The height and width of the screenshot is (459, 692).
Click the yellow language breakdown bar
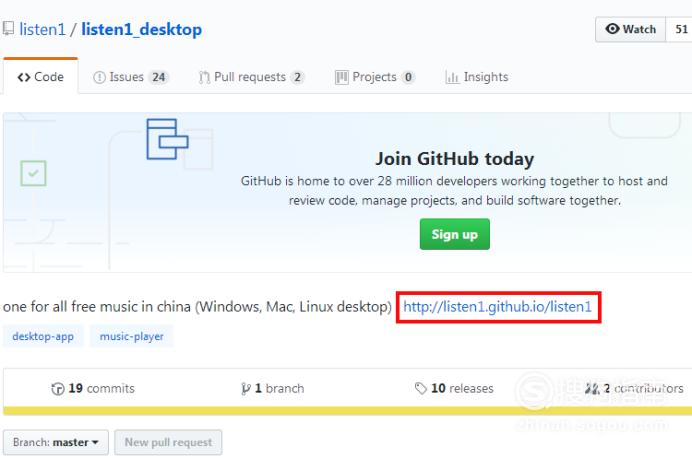pos(347,411)
